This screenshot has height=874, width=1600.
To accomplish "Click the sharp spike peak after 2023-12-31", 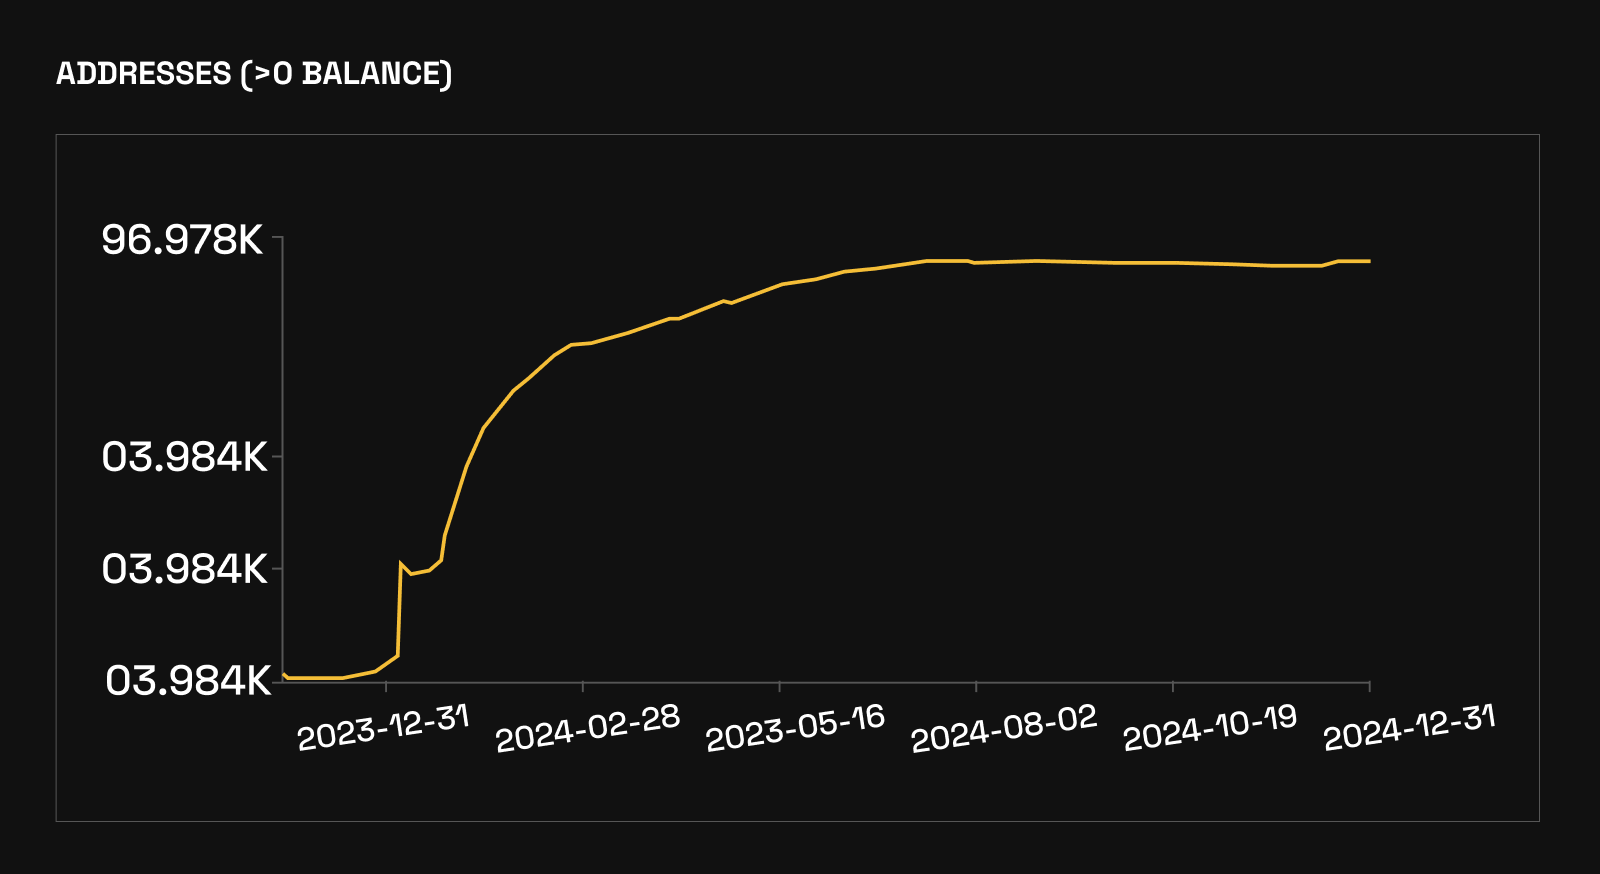I will 400,563.
